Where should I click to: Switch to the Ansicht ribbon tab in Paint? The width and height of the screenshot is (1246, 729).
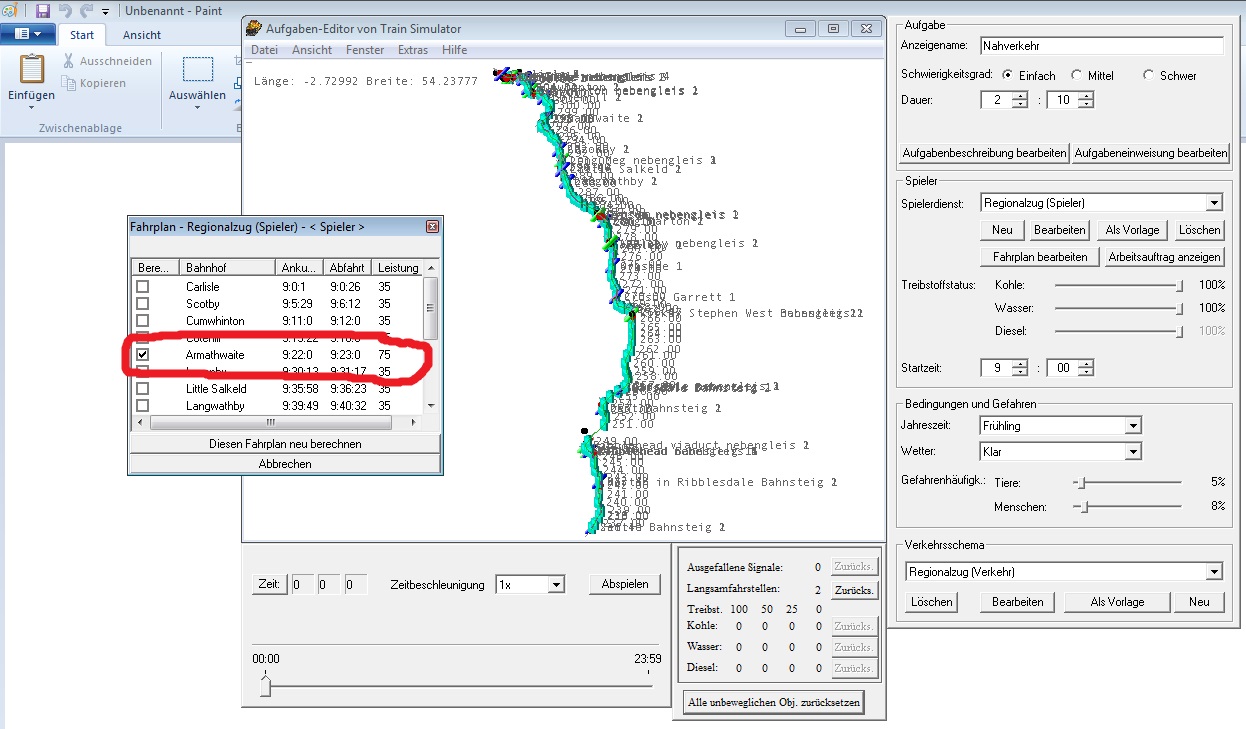pyautogui.click(x=142, y=35)
